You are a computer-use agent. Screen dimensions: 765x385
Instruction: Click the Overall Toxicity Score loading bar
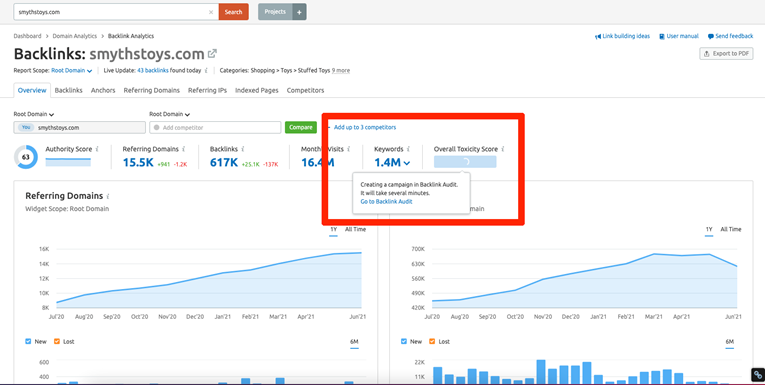465,162
